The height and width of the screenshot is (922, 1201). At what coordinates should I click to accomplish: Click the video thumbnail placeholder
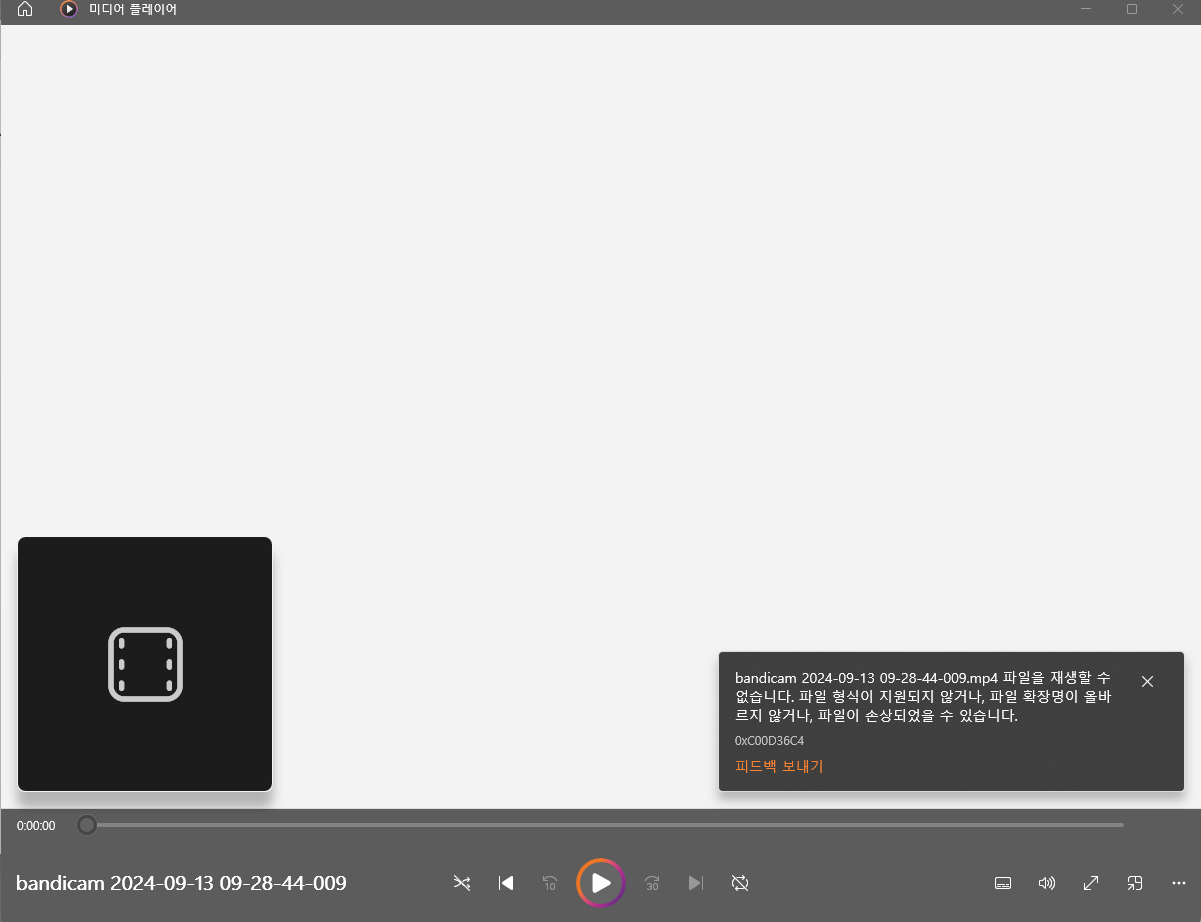(145, 664)
